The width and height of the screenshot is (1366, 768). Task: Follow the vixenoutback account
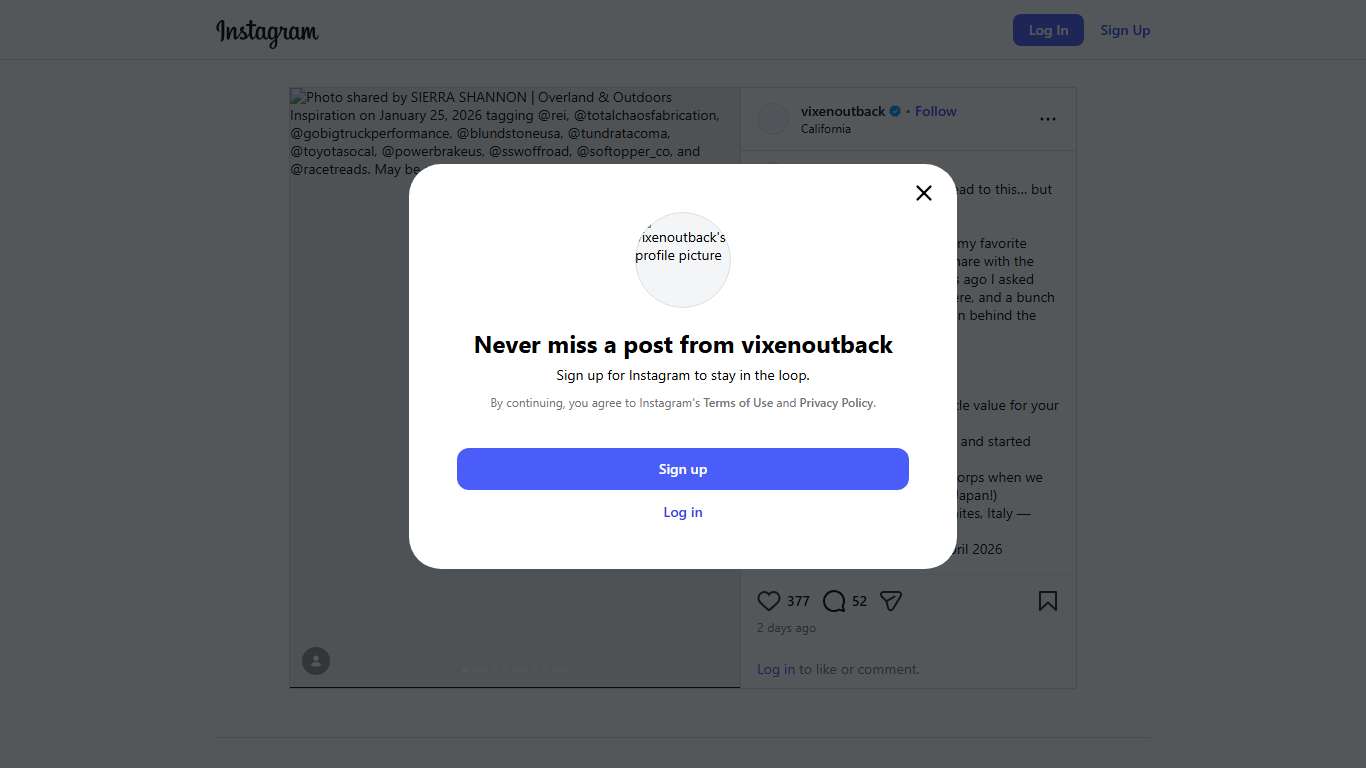(x=936, y=111)
